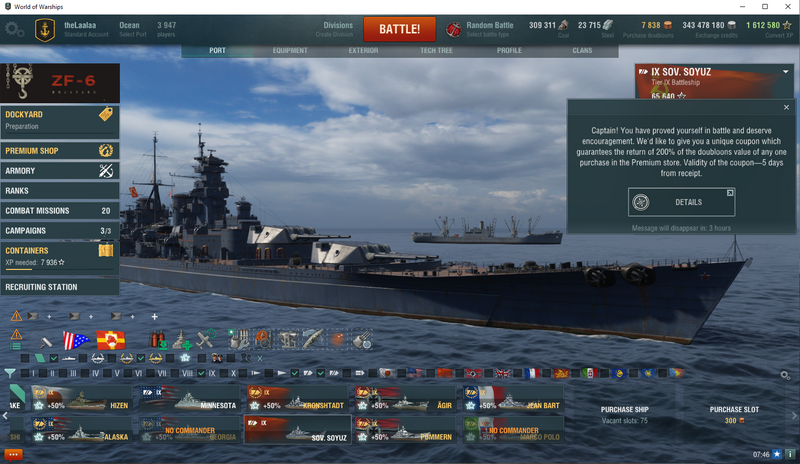
Task: Select the Jean Bart ship card
Action: (513, 398)
